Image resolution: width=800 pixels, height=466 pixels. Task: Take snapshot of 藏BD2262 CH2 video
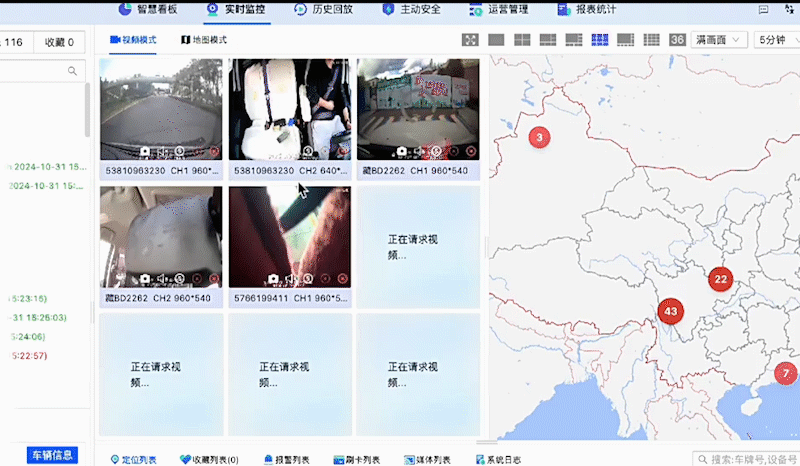pyautogui.click(x=145, y=279)
